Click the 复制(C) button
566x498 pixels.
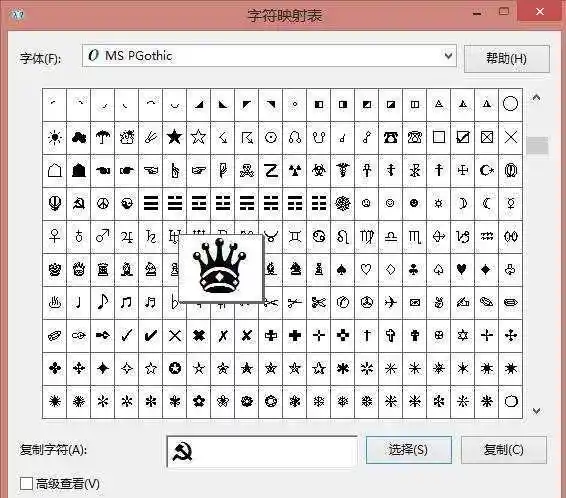[x=504, y=450]
